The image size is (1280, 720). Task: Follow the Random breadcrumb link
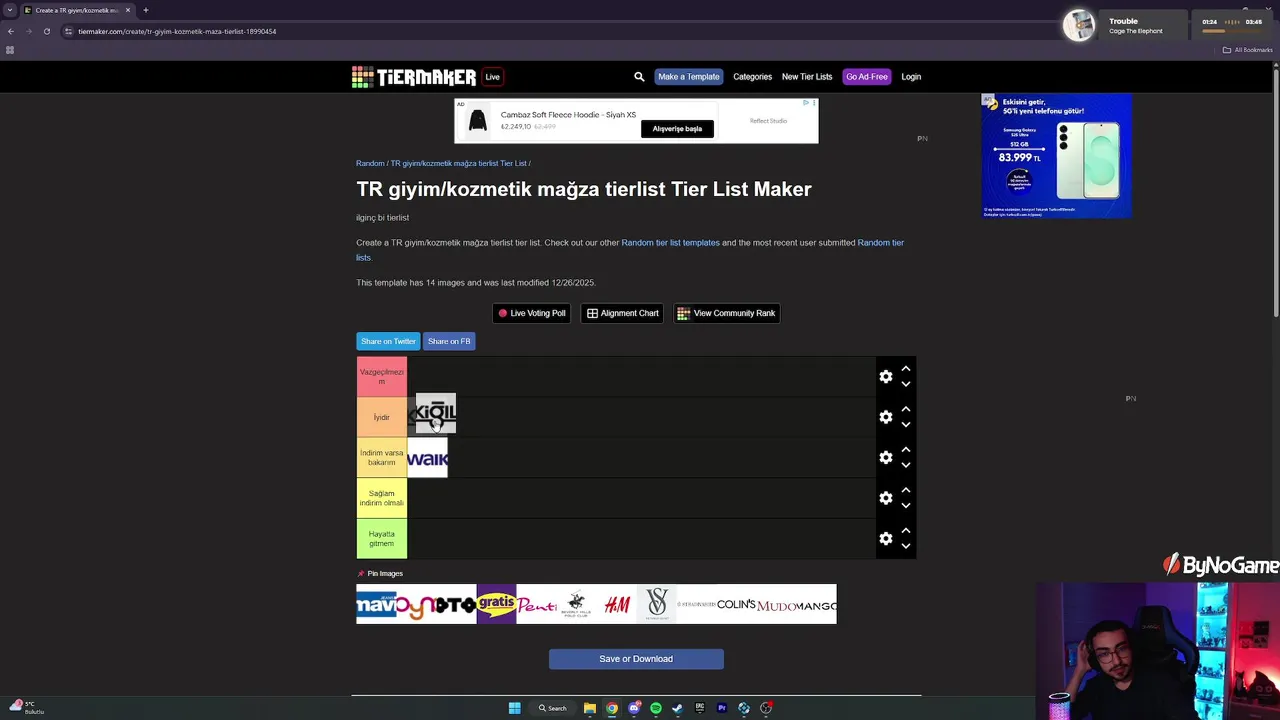370,163
